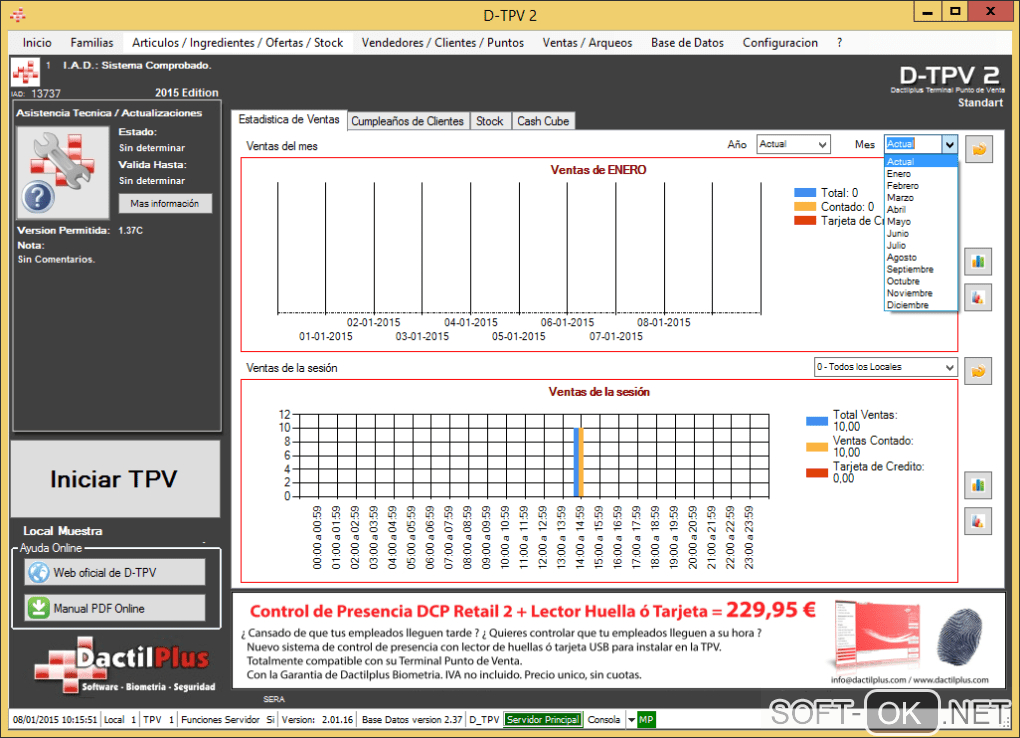The height and width of the screenshot is (738, 1020).
Task: Open Vendedores / Clientes / Puntos menu
Action: pos(442,42)
